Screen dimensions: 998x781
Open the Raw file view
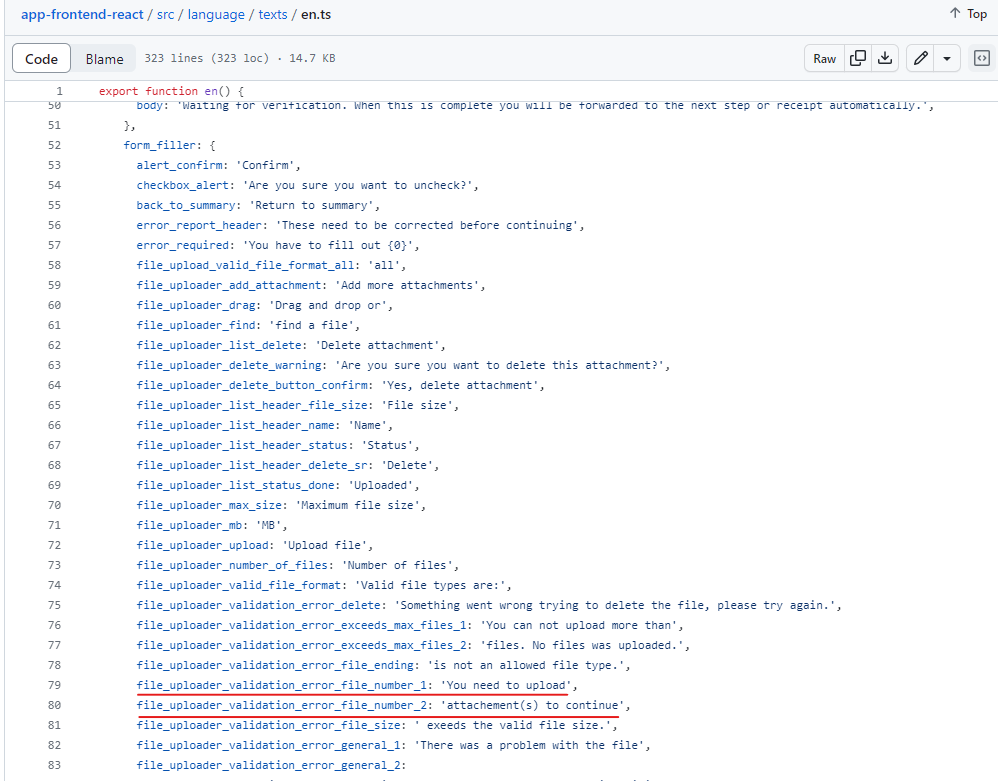click(x=824, y=59)
